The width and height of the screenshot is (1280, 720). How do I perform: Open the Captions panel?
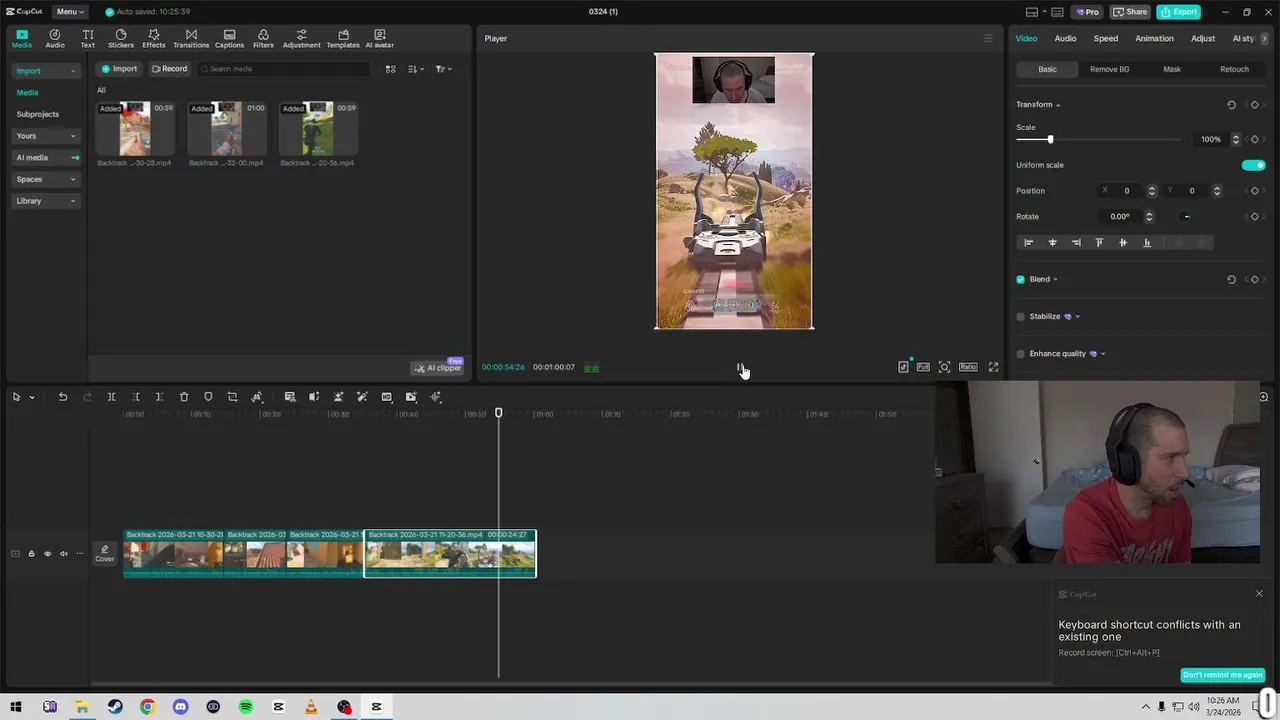pyautogui.click(x=229, y=38)
